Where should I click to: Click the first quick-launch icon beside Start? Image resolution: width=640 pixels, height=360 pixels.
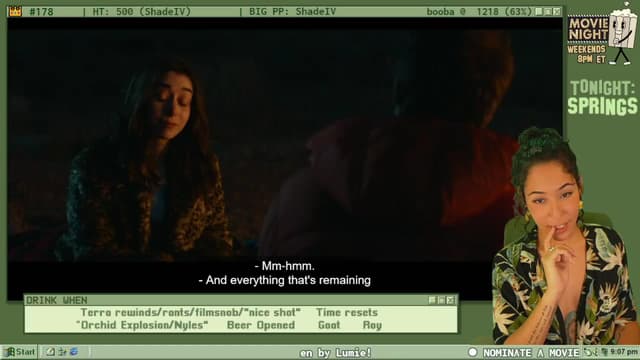[x=51, y=351]
